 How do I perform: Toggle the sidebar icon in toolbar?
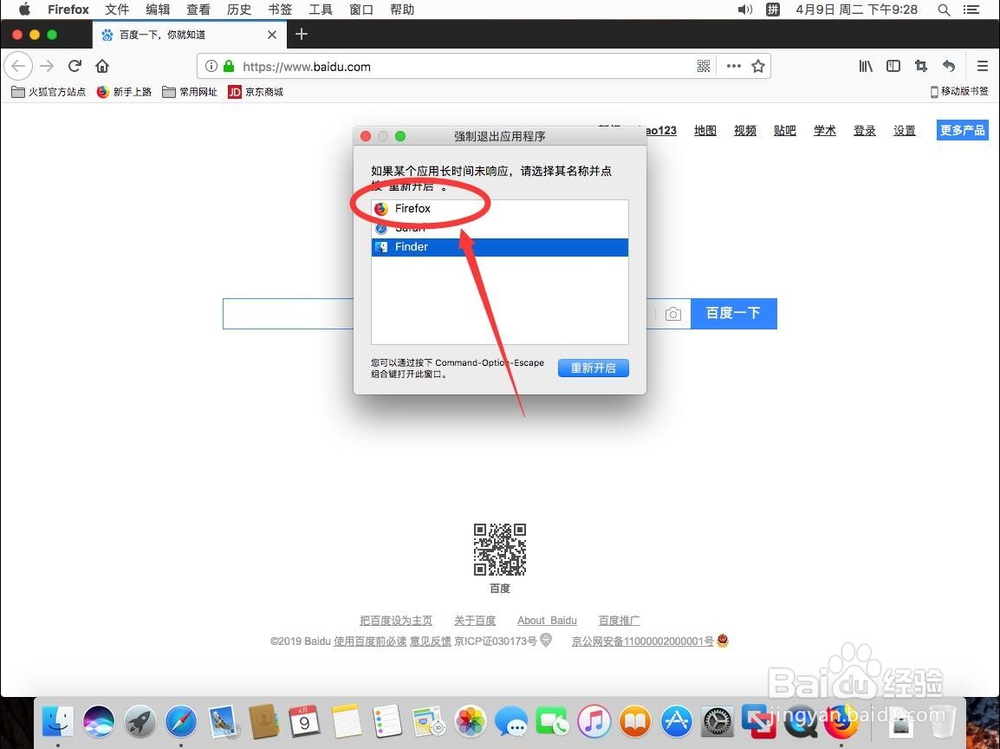click(x=893, y=66)
